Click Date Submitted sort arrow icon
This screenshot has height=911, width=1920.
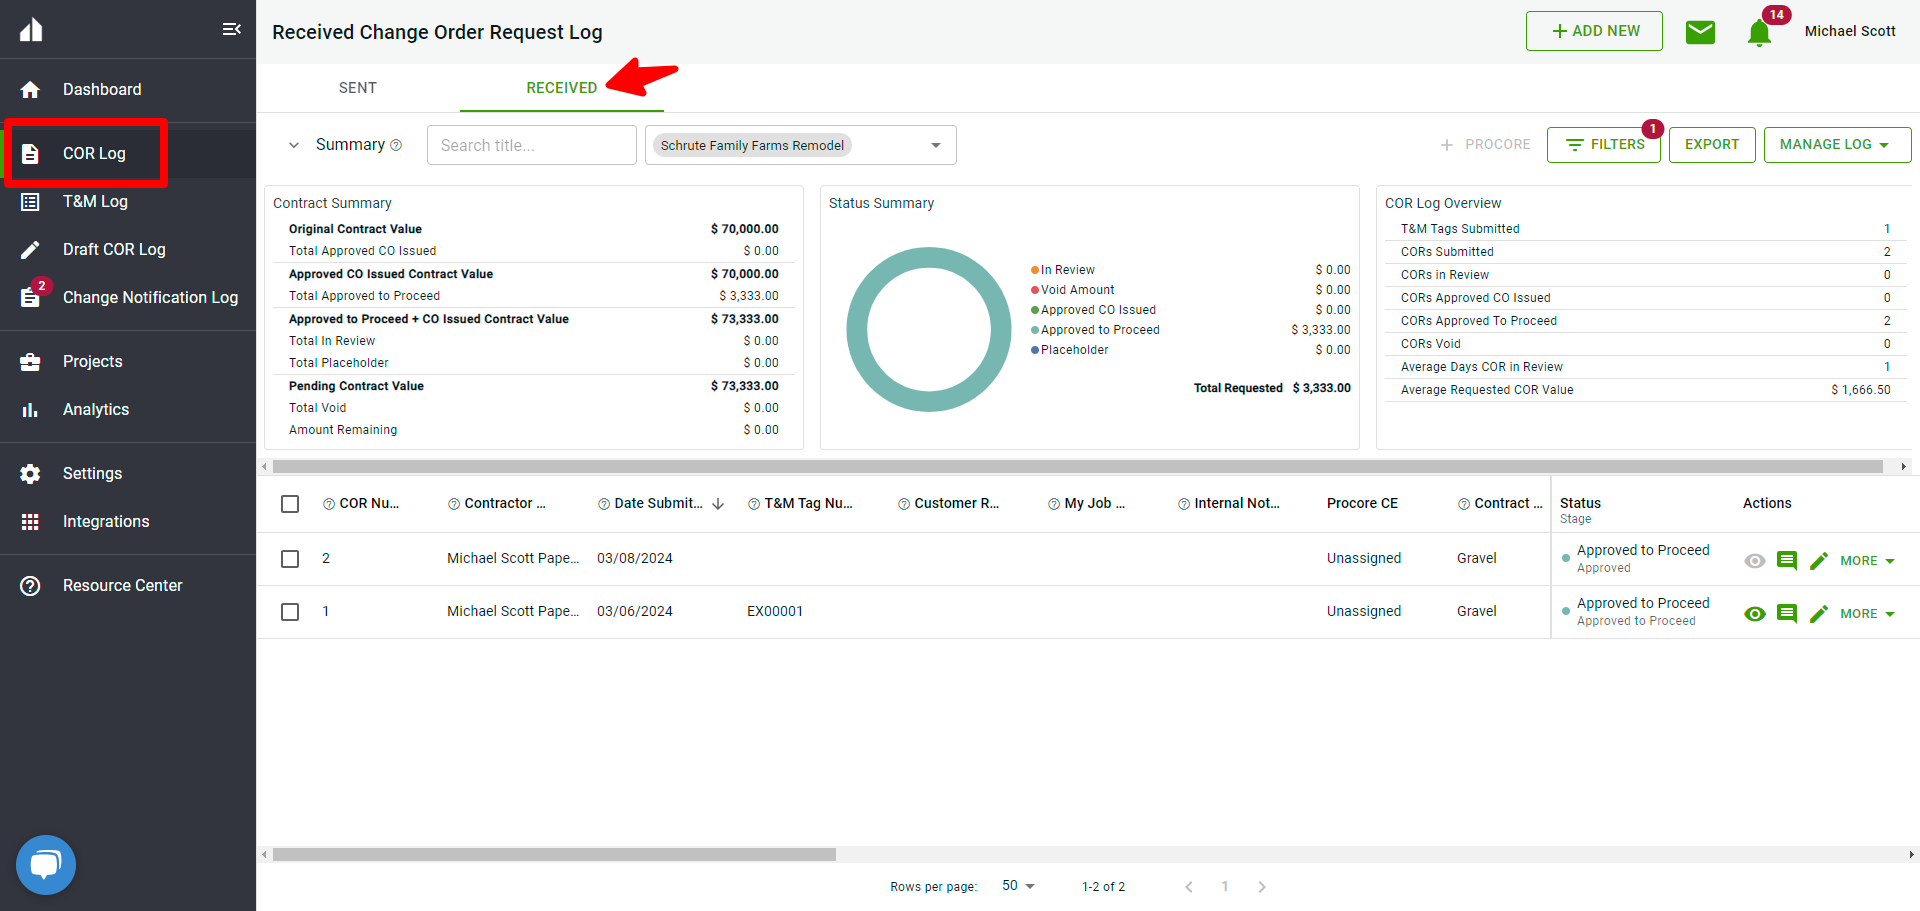click(718, 504)
